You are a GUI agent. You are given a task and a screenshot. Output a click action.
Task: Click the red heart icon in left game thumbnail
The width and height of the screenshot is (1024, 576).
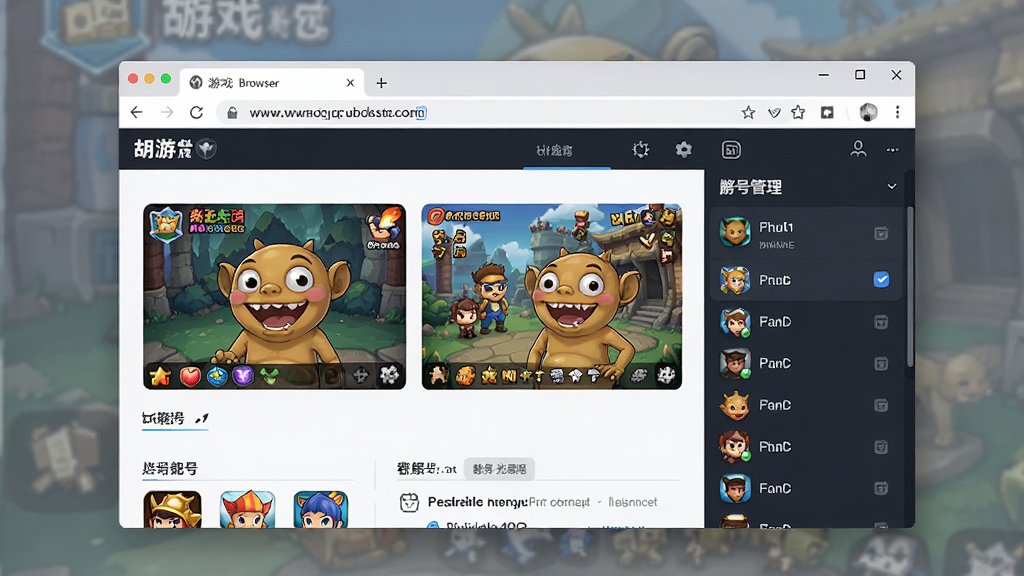[190, 376]
